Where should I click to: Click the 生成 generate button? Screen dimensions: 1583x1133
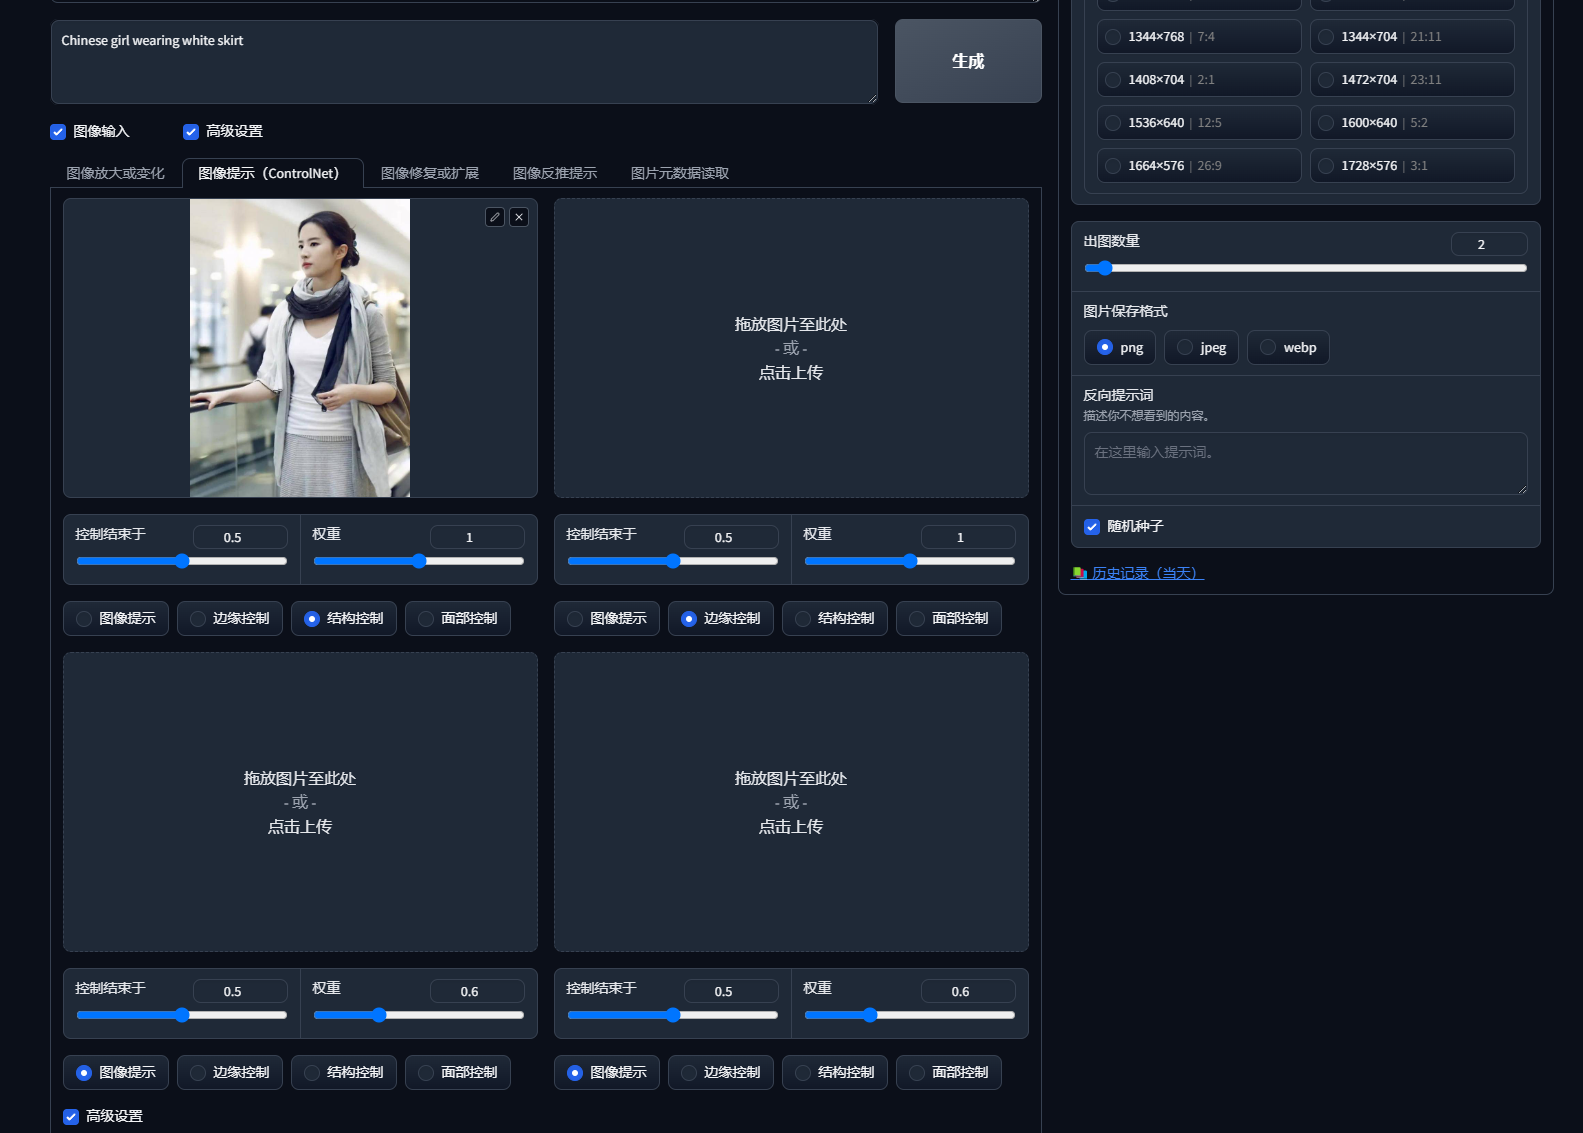[x=968, y=61]
